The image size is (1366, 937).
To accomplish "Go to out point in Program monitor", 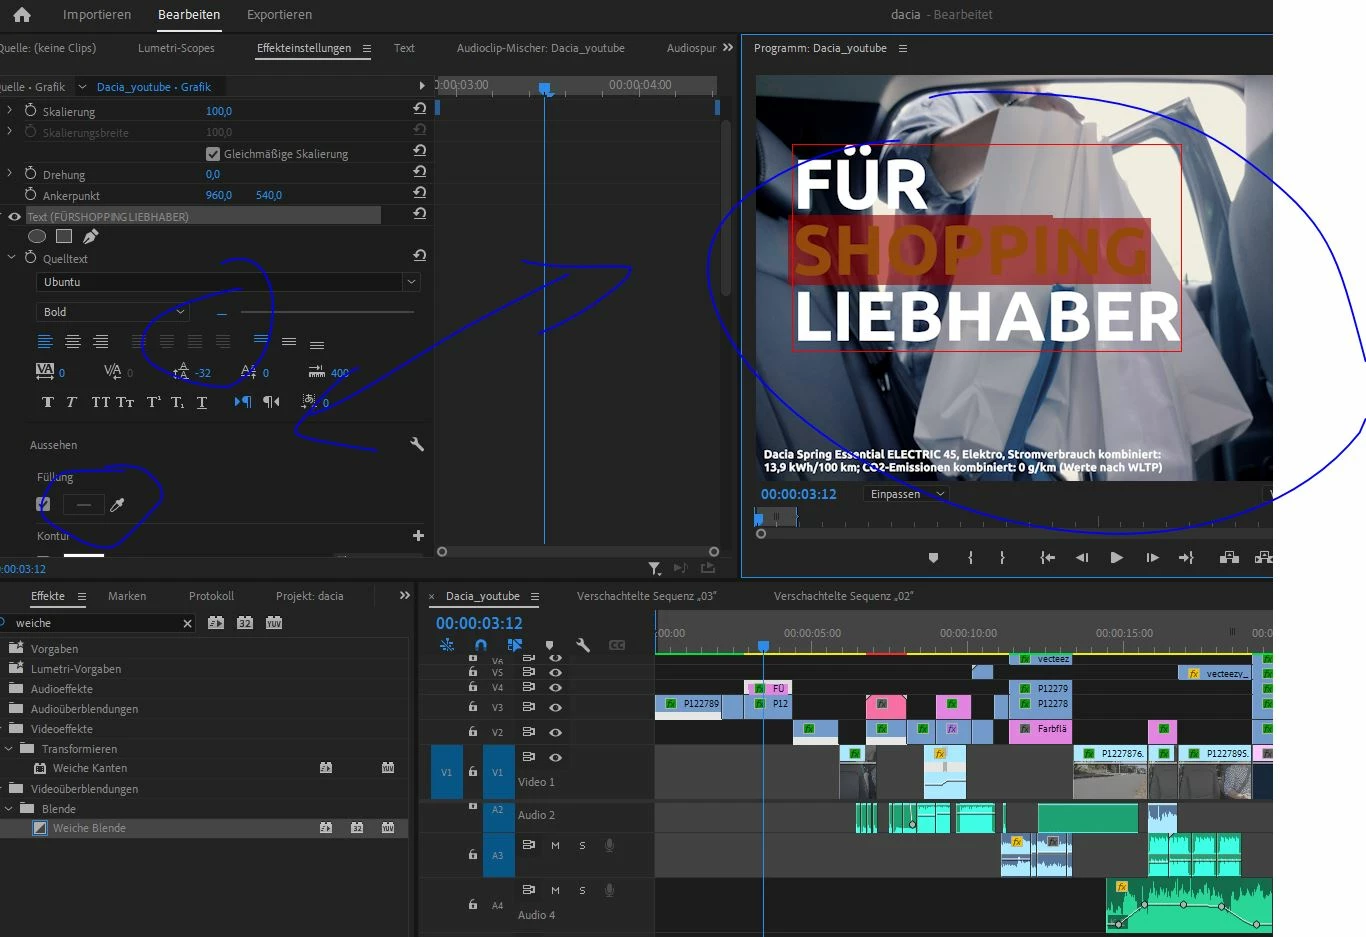I will pos(1186,558).
